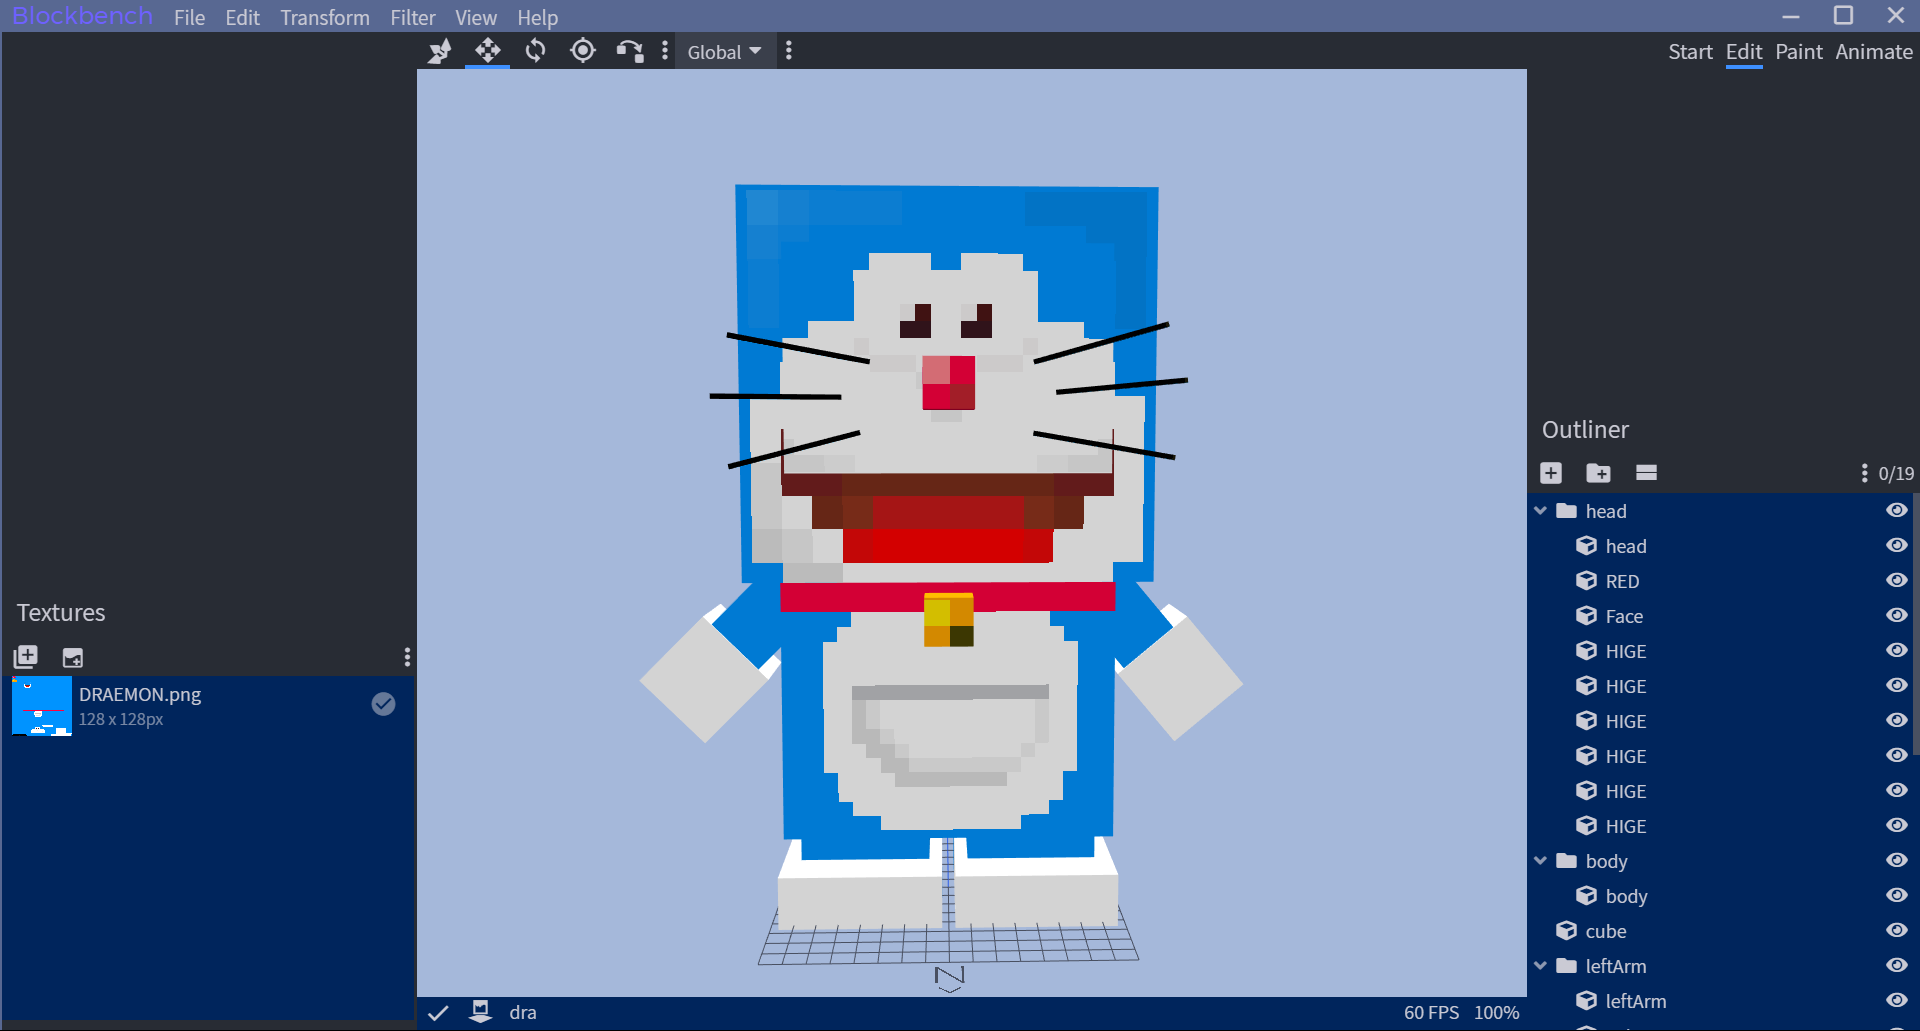The height and width of the screenshot is (1031, 1920).
Task: Click the Blockbench logo
Action: 82,16
